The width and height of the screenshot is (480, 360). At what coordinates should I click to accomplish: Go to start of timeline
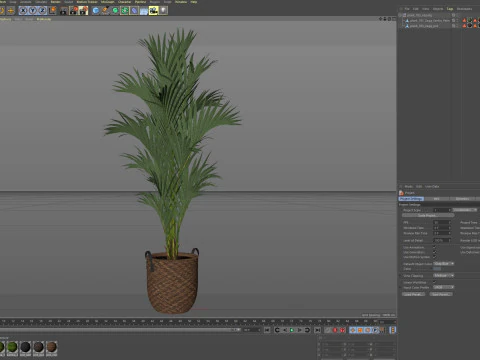267,330
